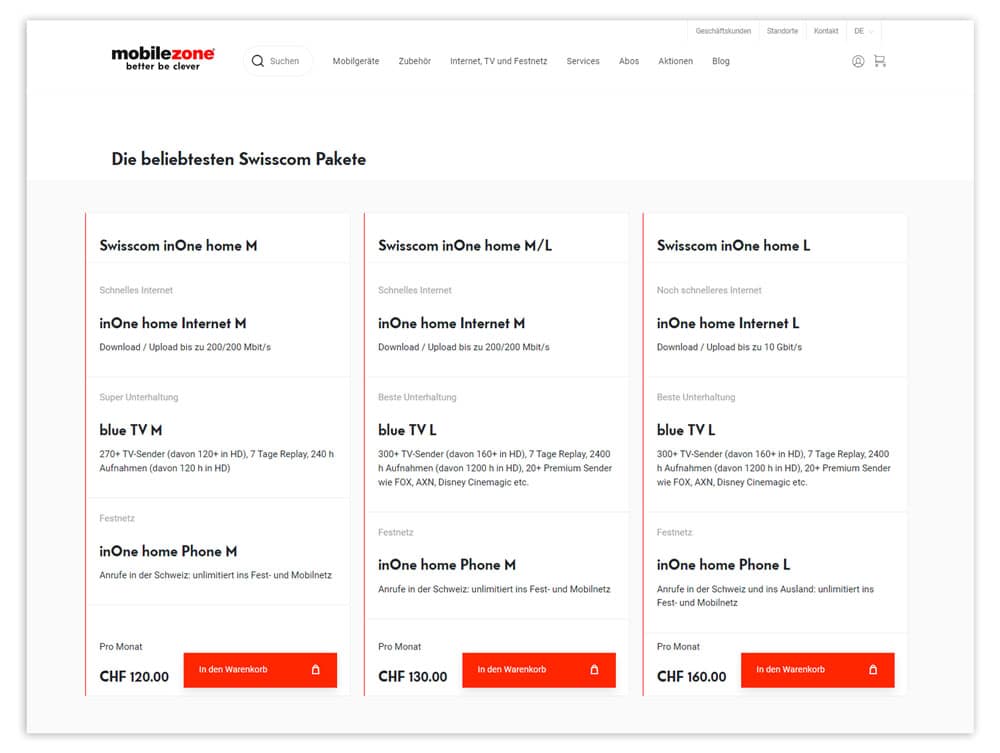Click the Geschäftskunden link
This screenshot has width=1000, height=753.
pyautogui.click(x=724, y=31)
